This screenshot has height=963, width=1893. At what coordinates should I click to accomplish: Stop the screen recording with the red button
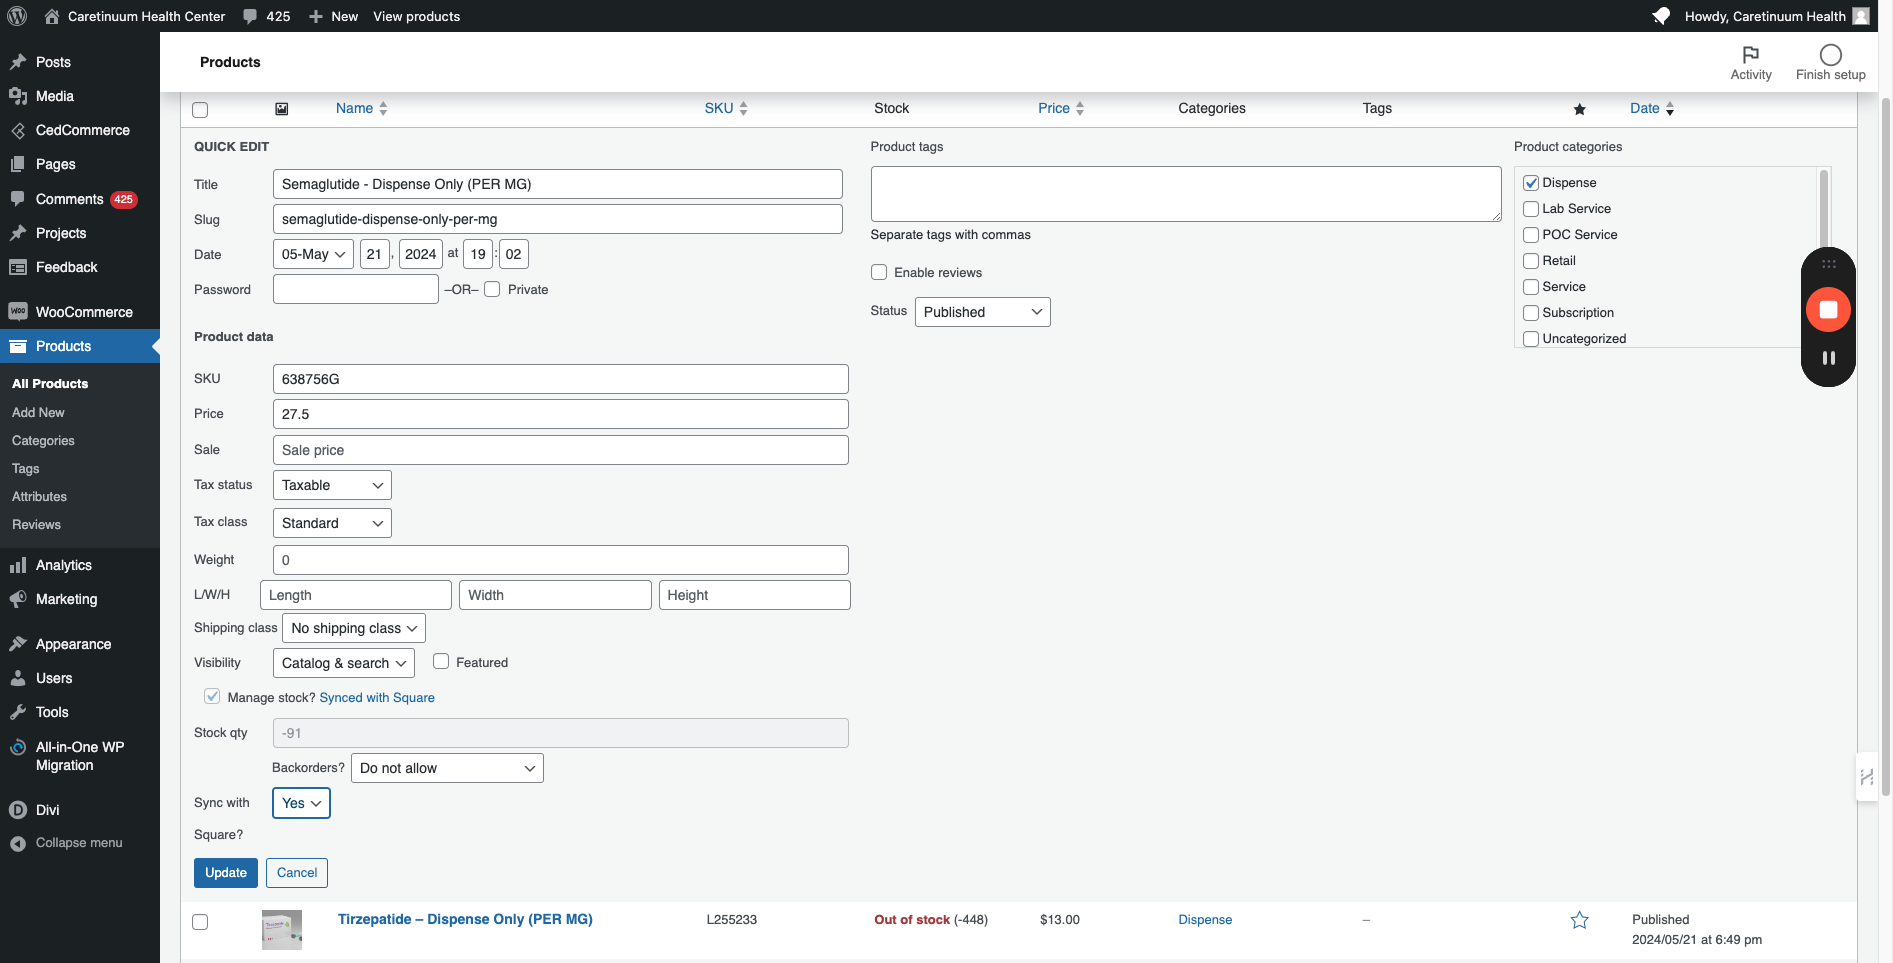tap(1828, 309)
